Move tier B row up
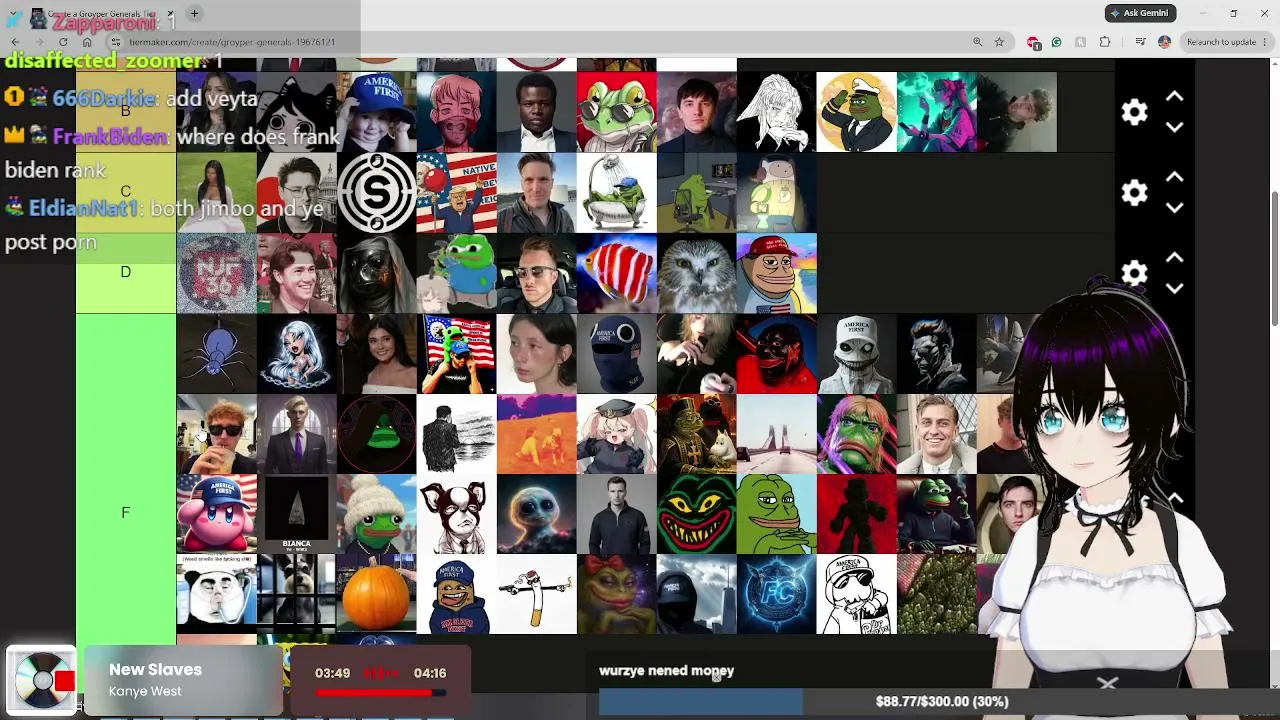Screen dimensions: 1280x720 [1175, 97]
